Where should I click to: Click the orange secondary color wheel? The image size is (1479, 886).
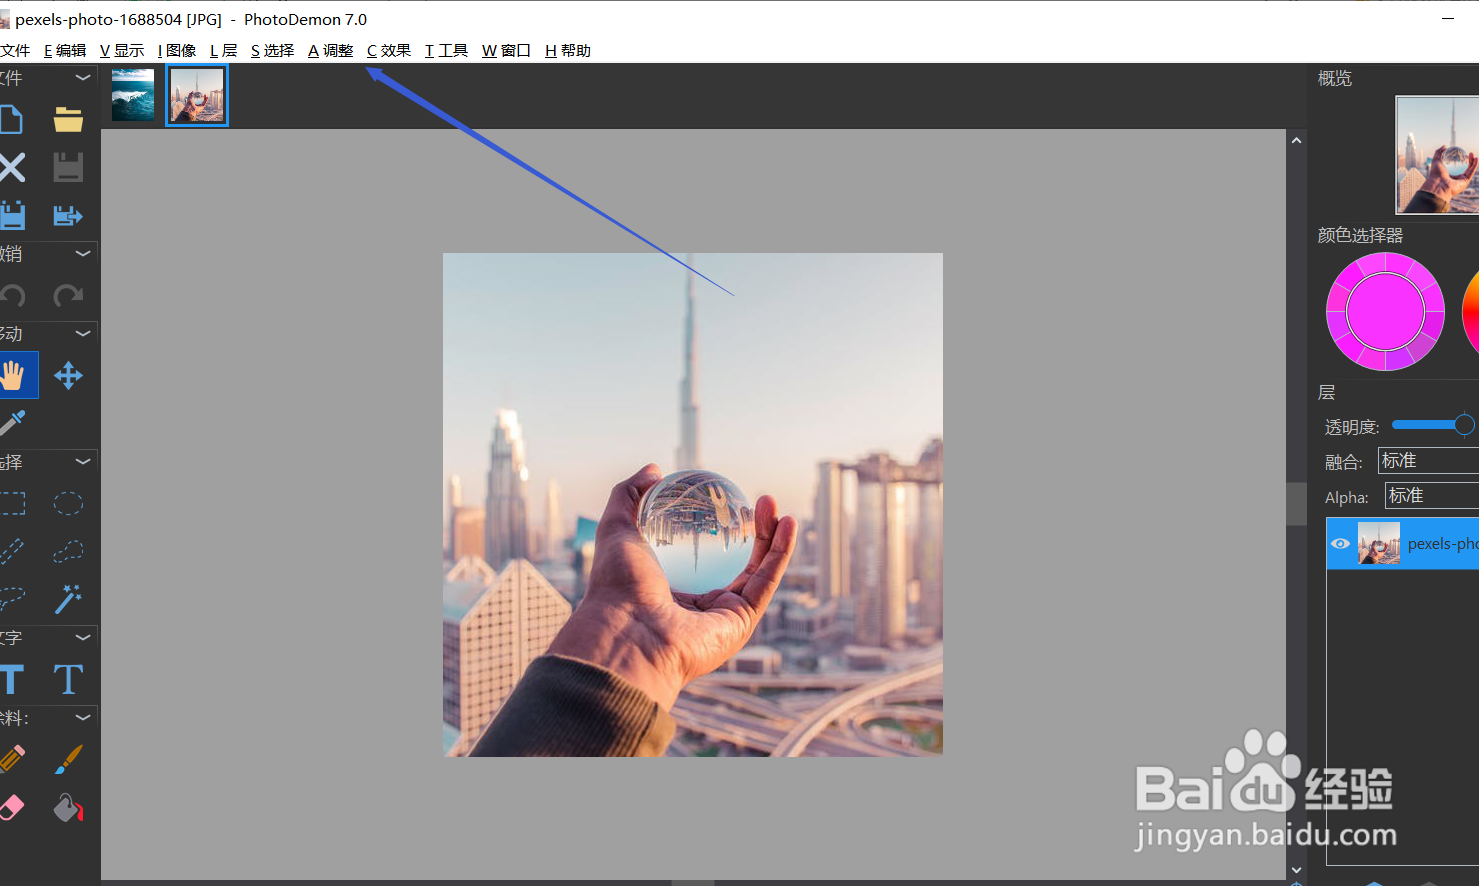(1471, 312)
